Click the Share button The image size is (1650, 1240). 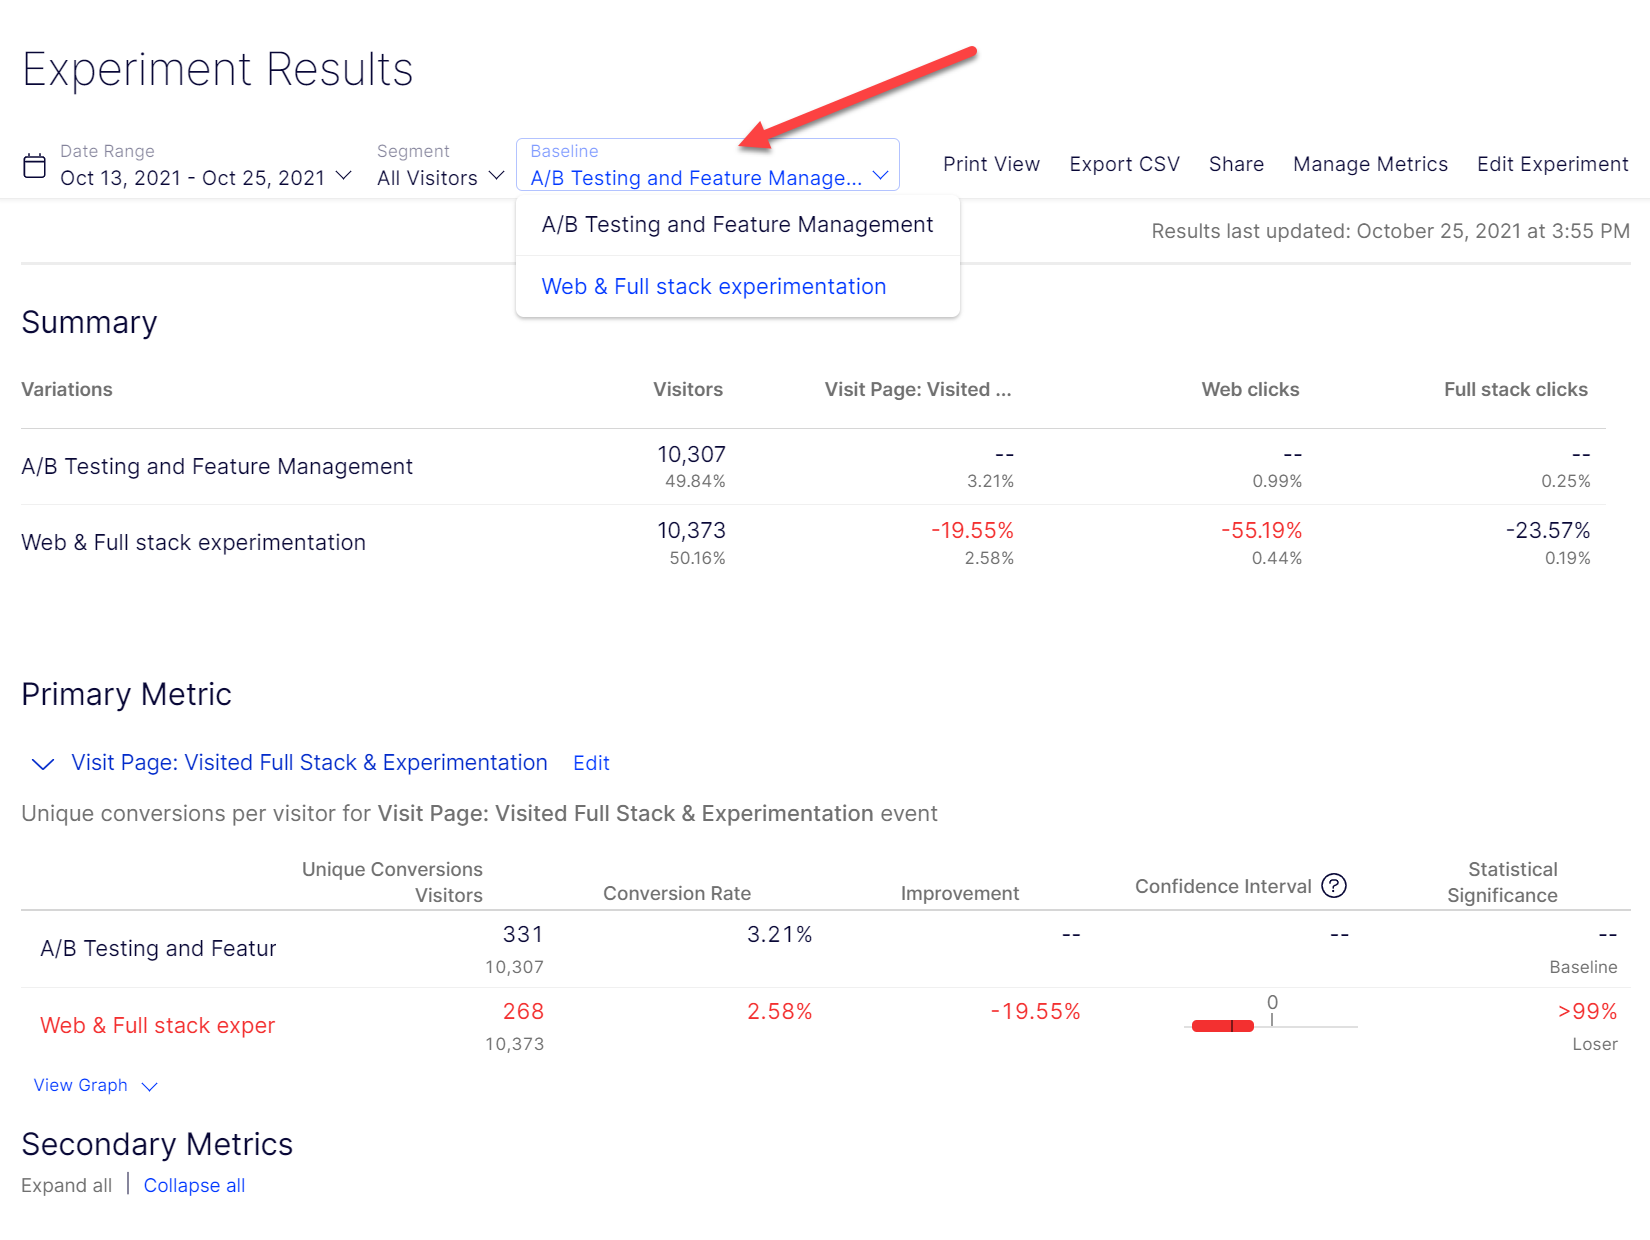pos(1236,164)
